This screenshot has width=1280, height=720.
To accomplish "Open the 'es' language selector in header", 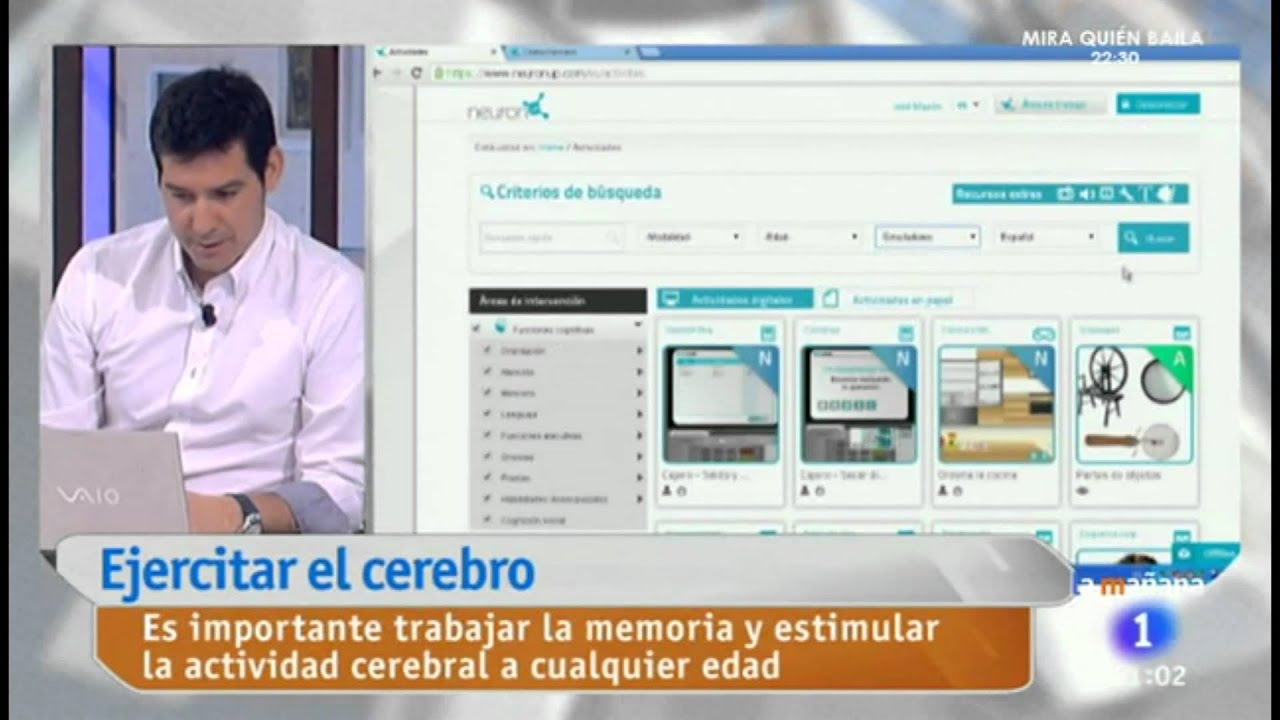I will point(967,105).
